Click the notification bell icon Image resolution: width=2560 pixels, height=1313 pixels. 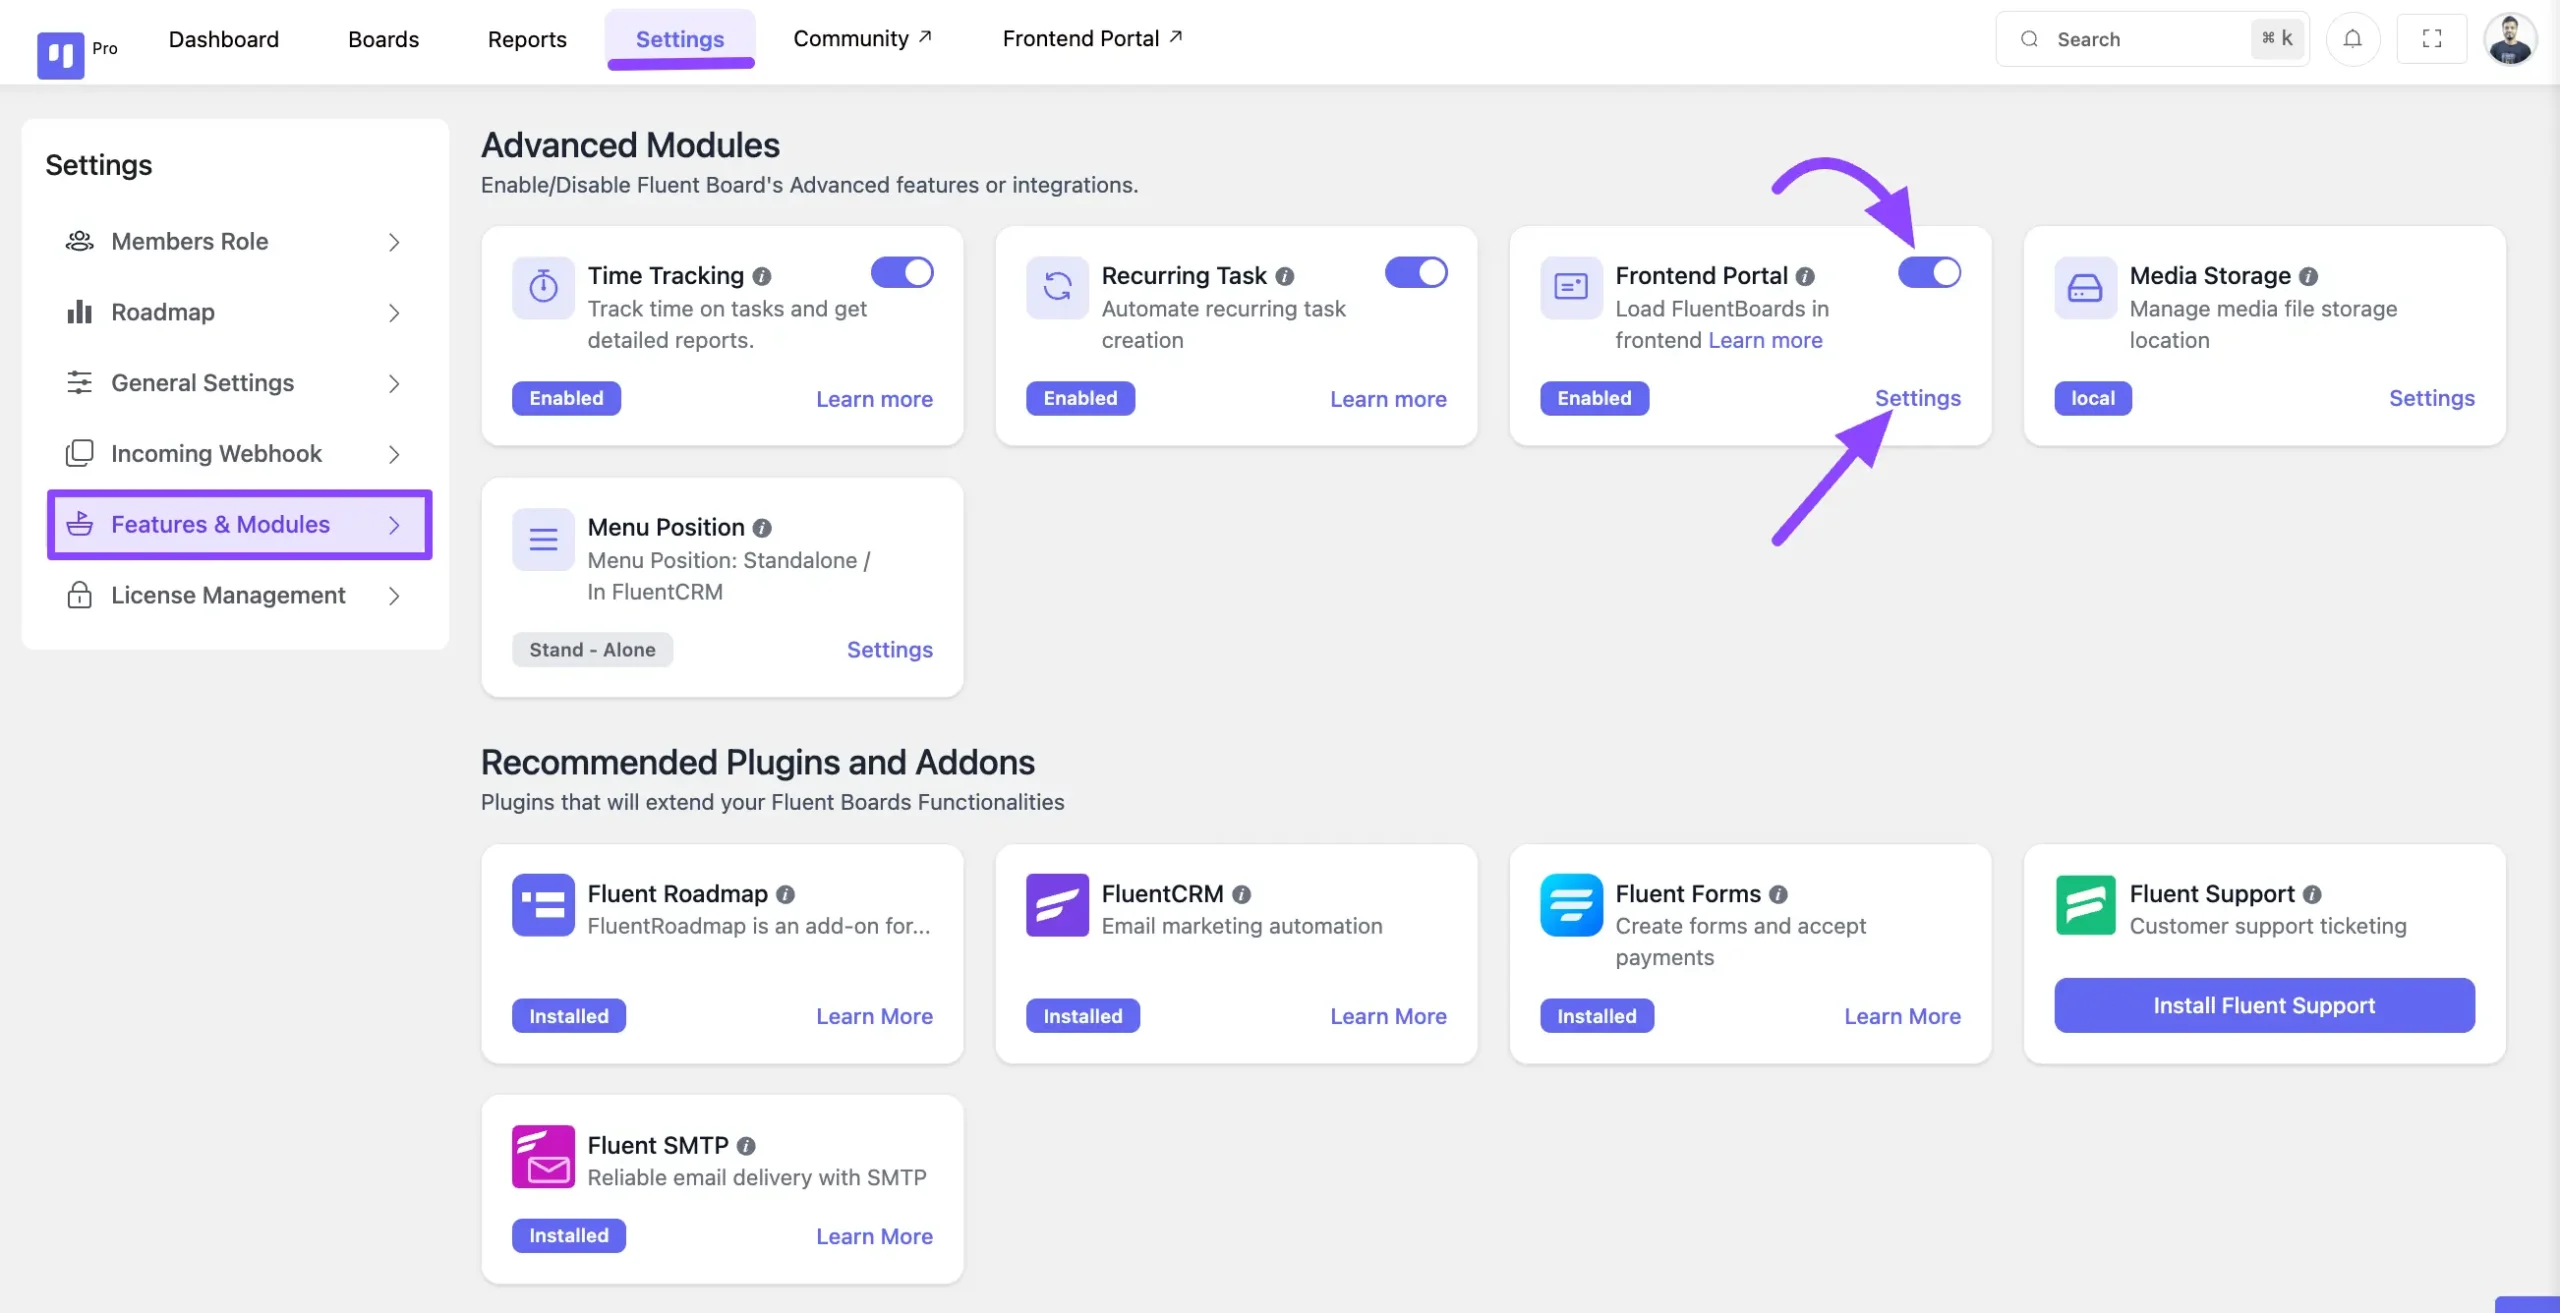tap(2352, 39)
